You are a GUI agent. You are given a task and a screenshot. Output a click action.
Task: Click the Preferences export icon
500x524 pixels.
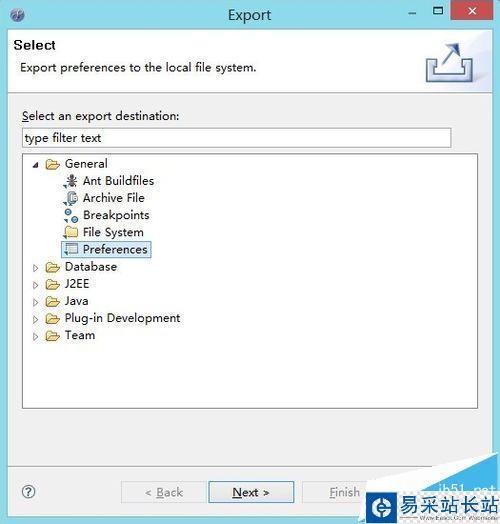tap(71, 249)
